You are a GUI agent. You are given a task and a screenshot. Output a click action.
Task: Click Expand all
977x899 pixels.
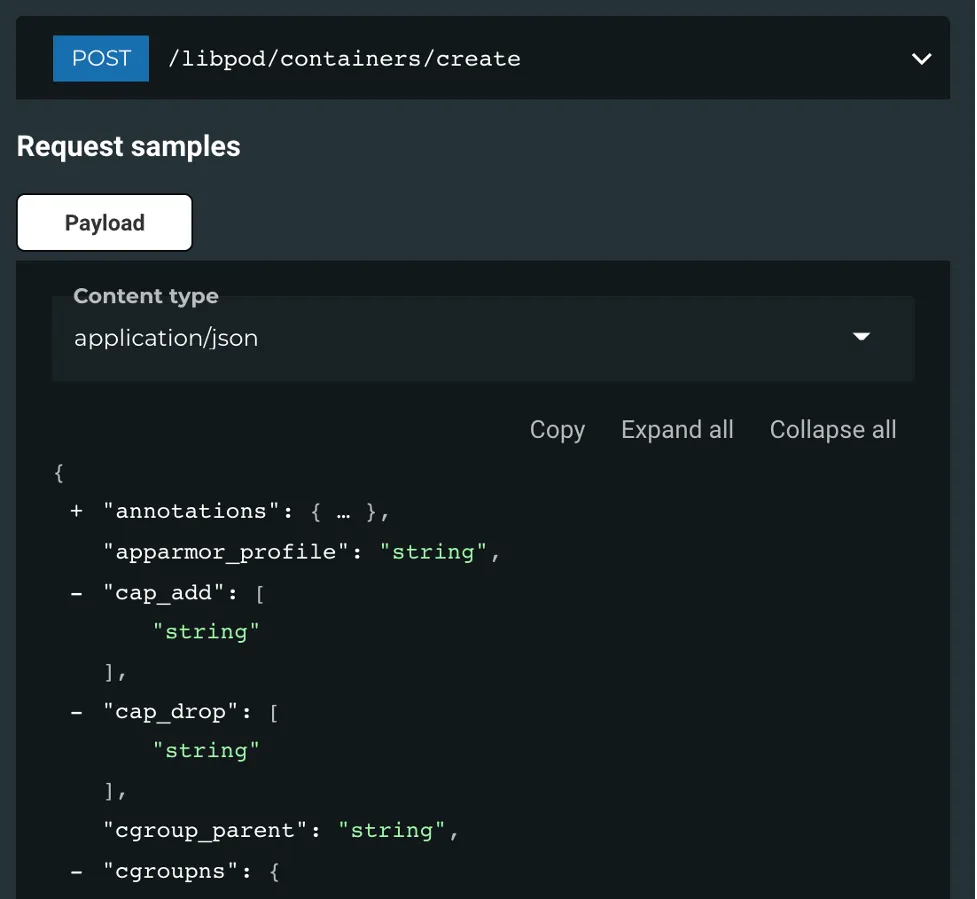pos(677,430)
